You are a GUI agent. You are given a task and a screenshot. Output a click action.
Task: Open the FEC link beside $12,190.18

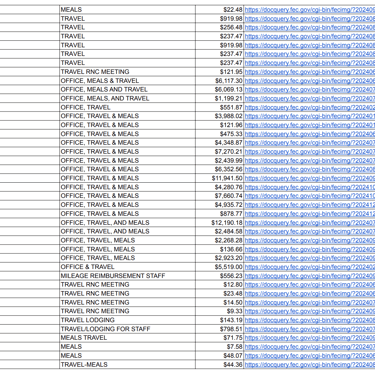(310, 222)
